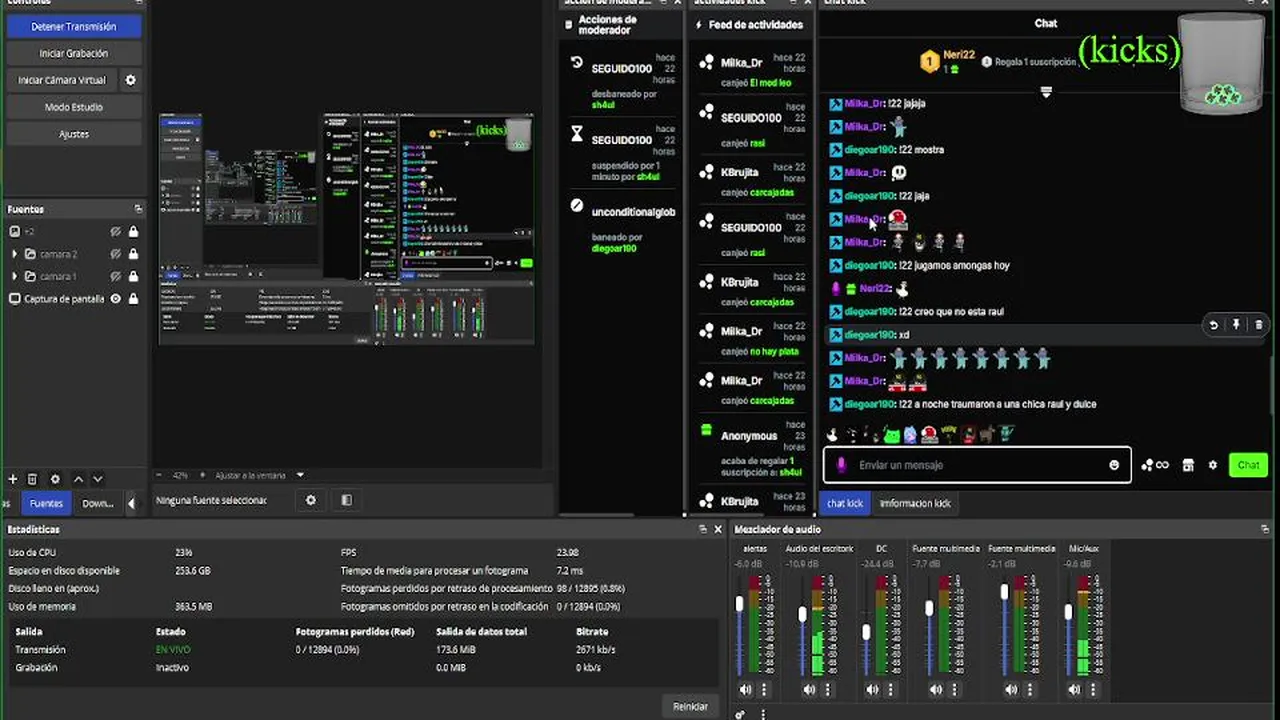Move source up with arrow icon
Image resolution: width=1280 pixels, height=720 pixels.
[78, 479]
